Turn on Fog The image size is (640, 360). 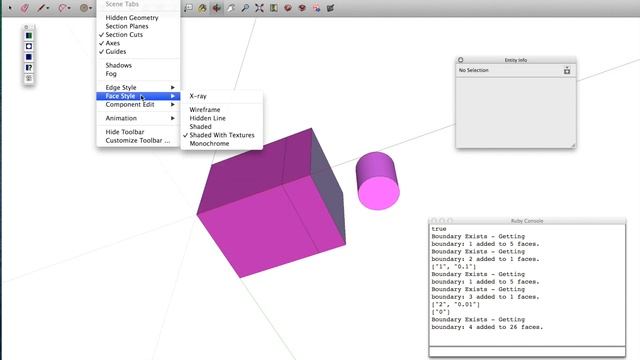coord(138,74)
